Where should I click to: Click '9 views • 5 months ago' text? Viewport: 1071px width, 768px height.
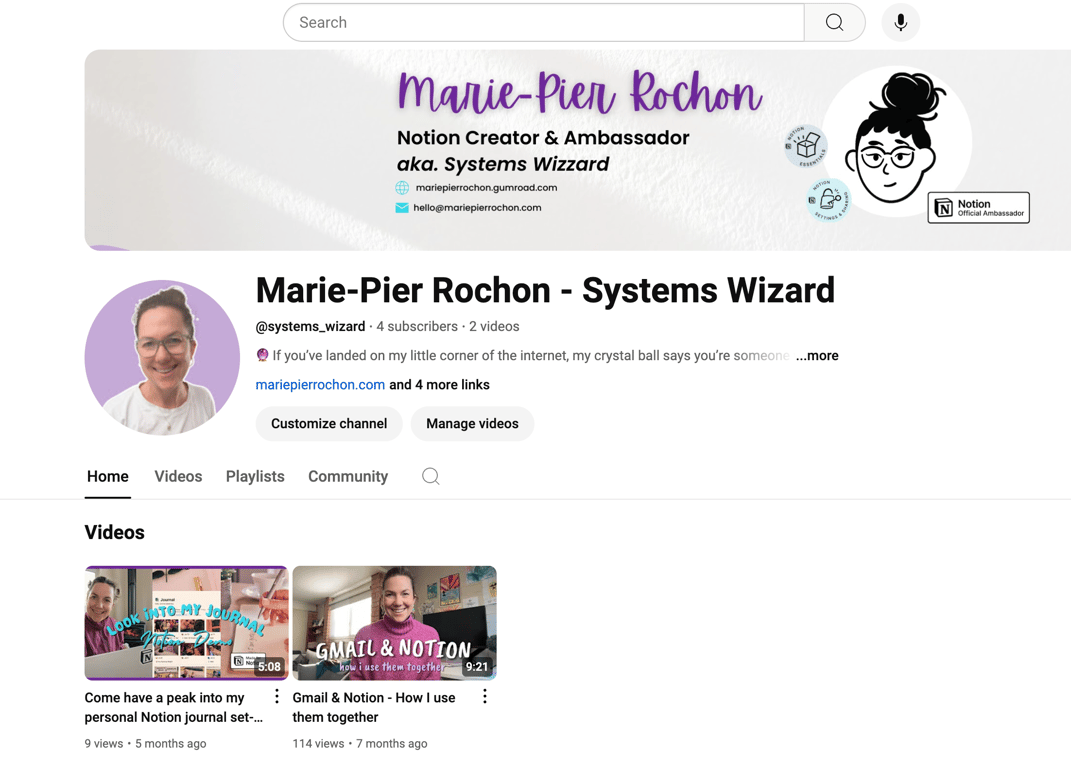tap(145, 743)
